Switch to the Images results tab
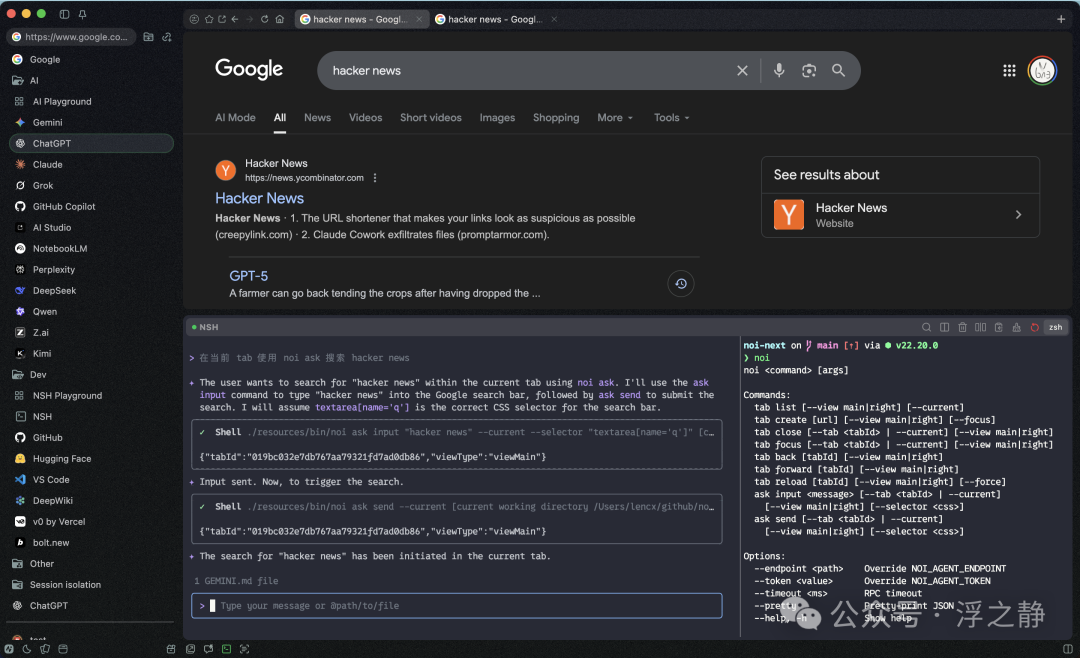The height and width of the screenshot is (658, 1080). pyautogui.click(x=497, y=118)
